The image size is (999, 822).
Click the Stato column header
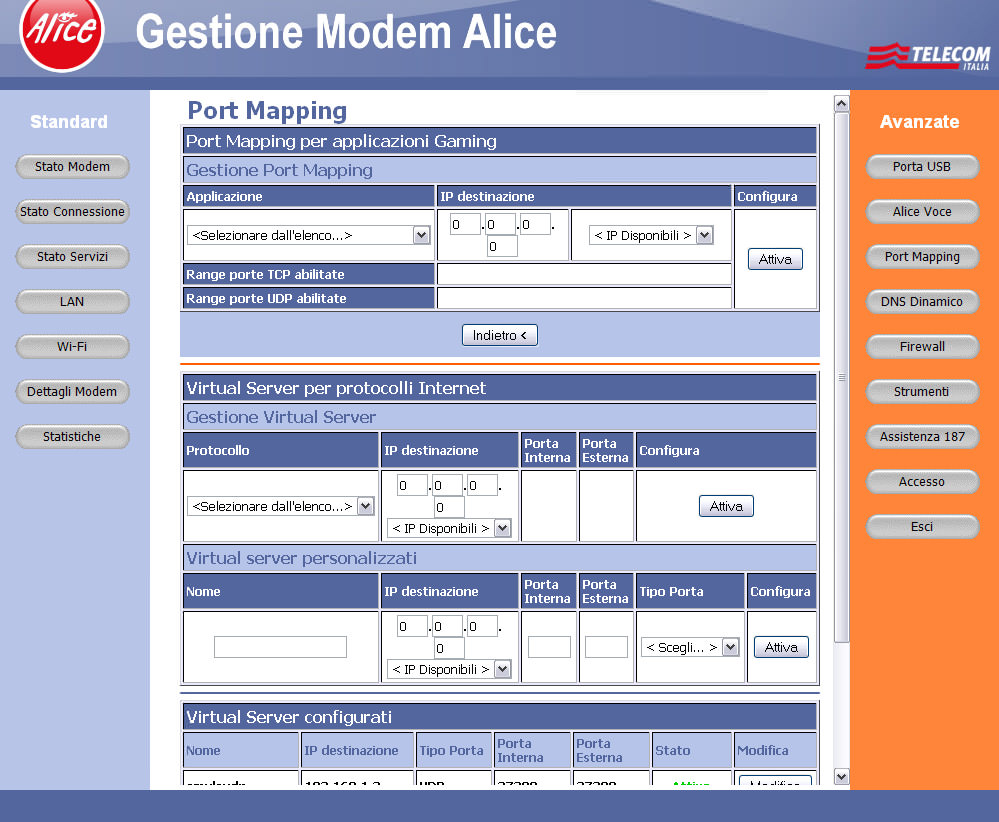pyautogui.click(x=691, y=750)
